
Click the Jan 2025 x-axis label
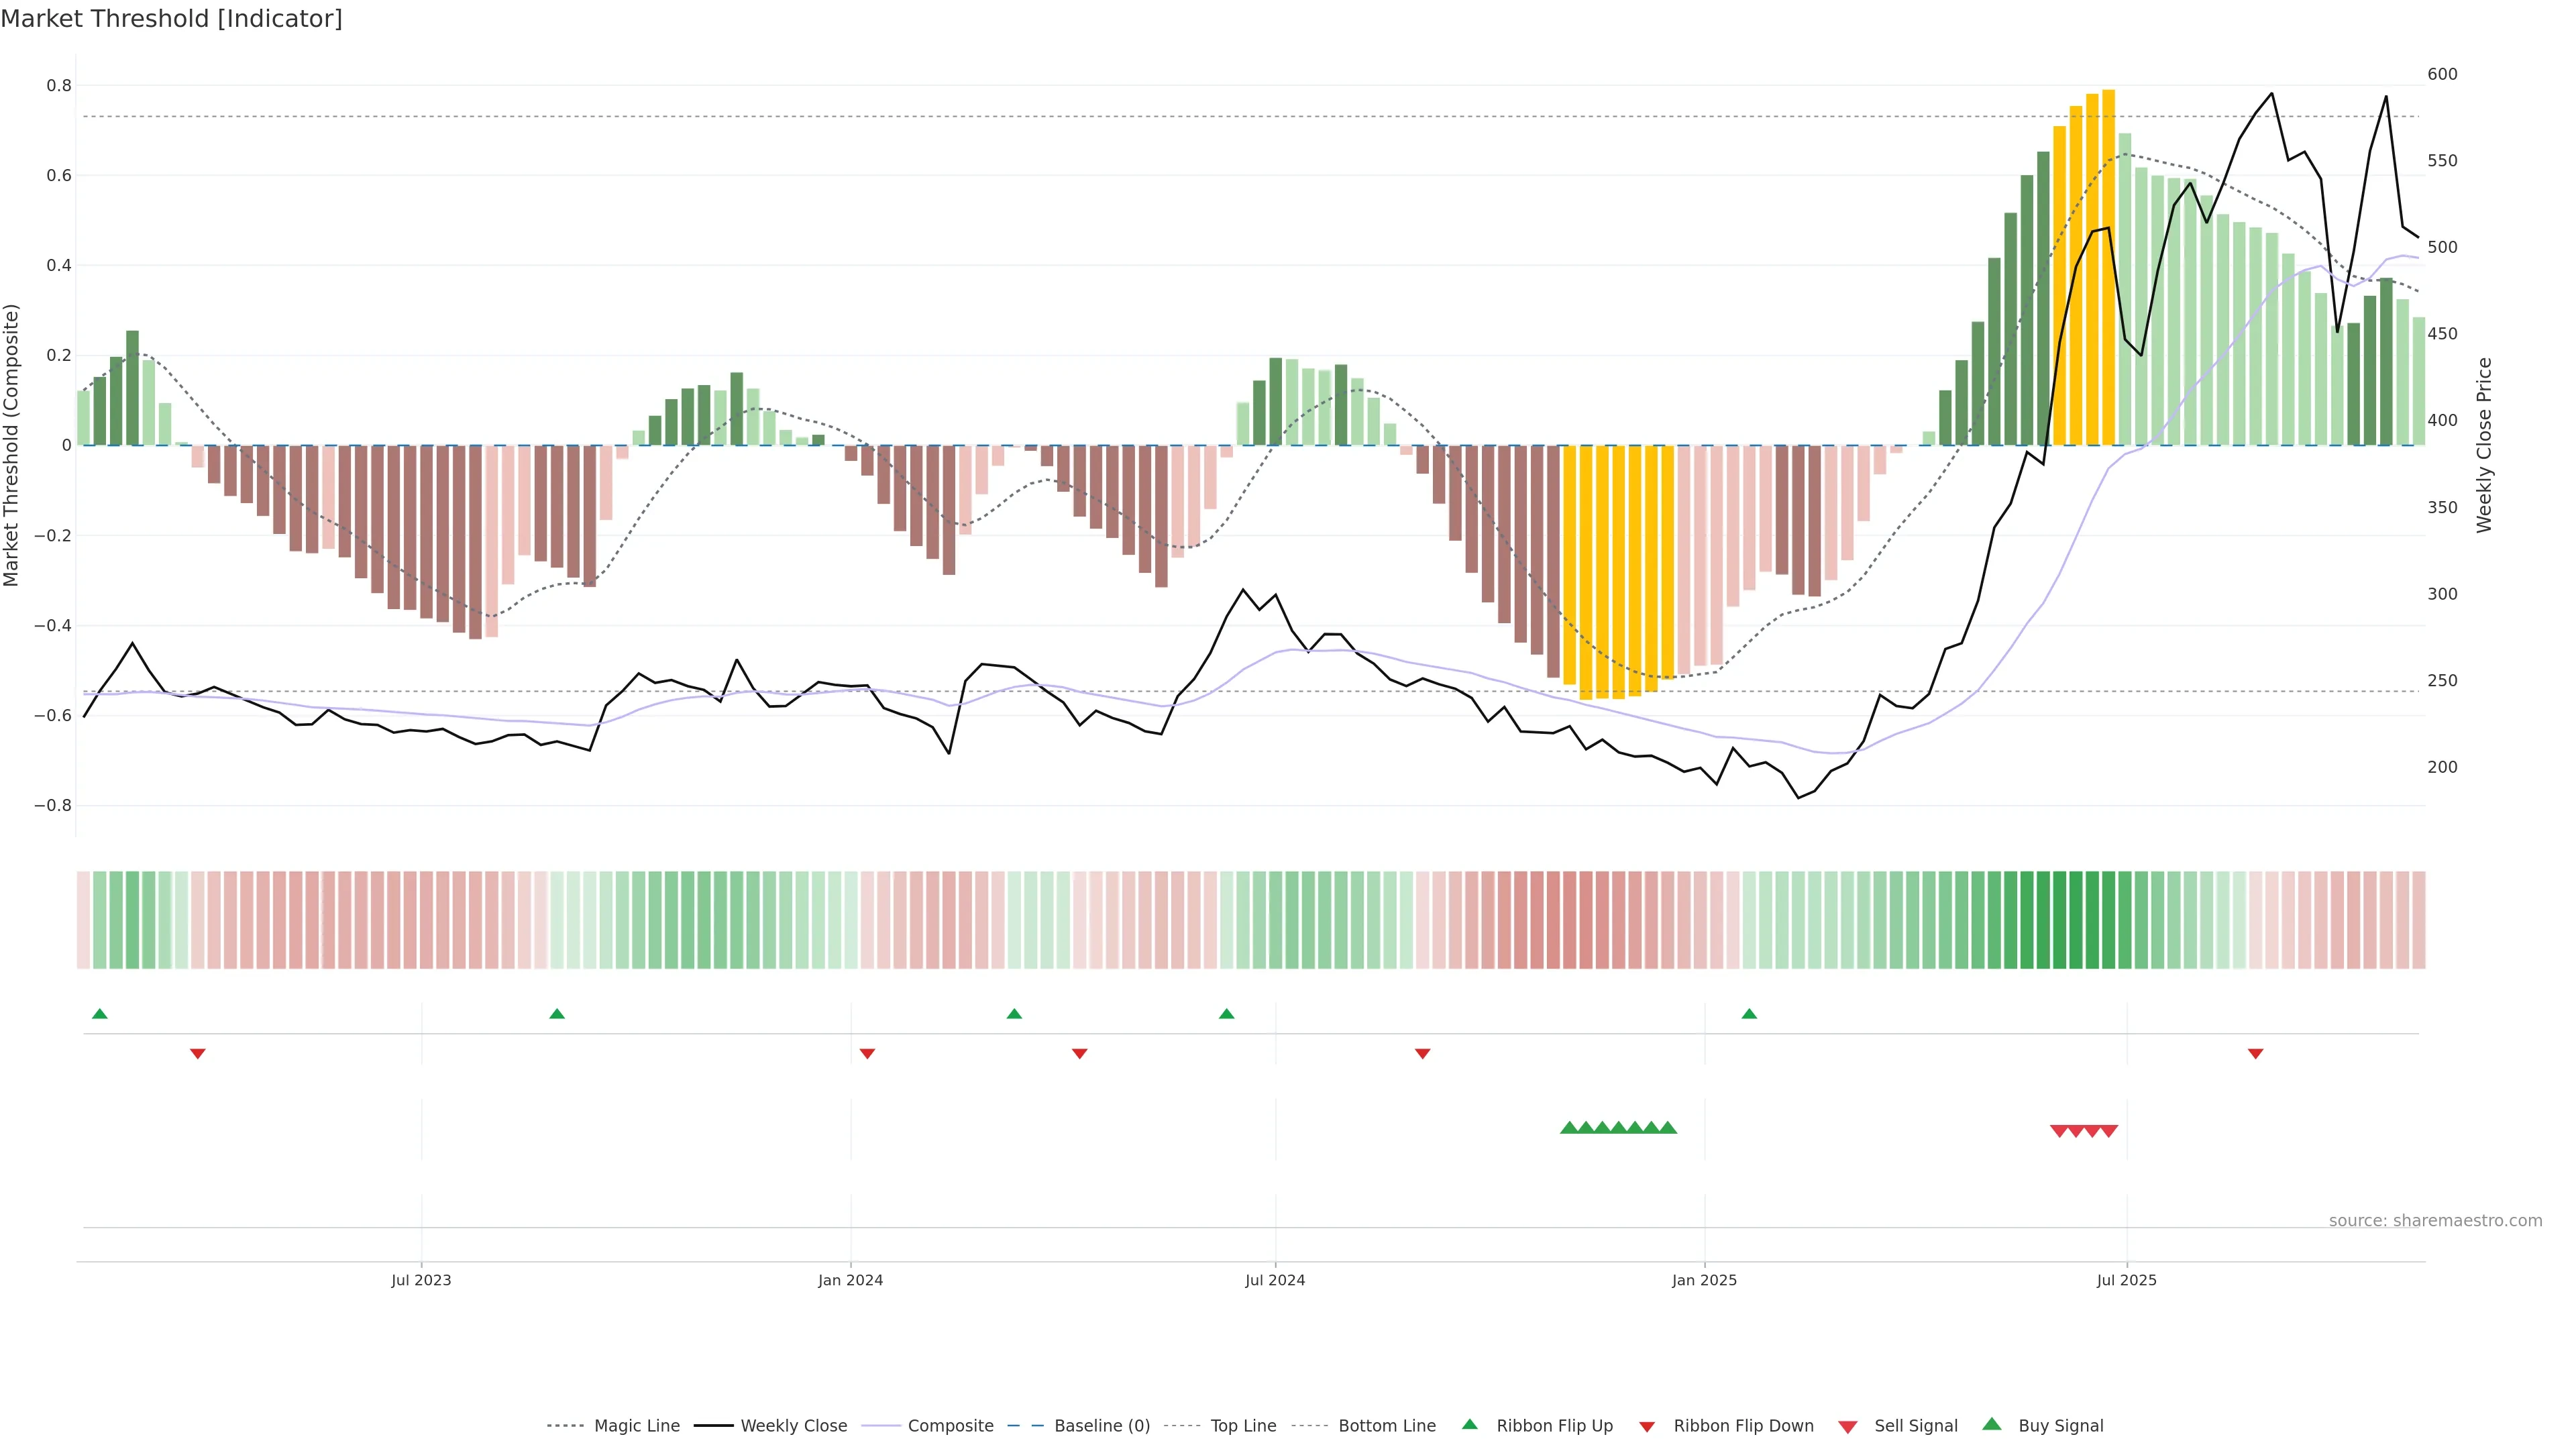[1704, 1280]
